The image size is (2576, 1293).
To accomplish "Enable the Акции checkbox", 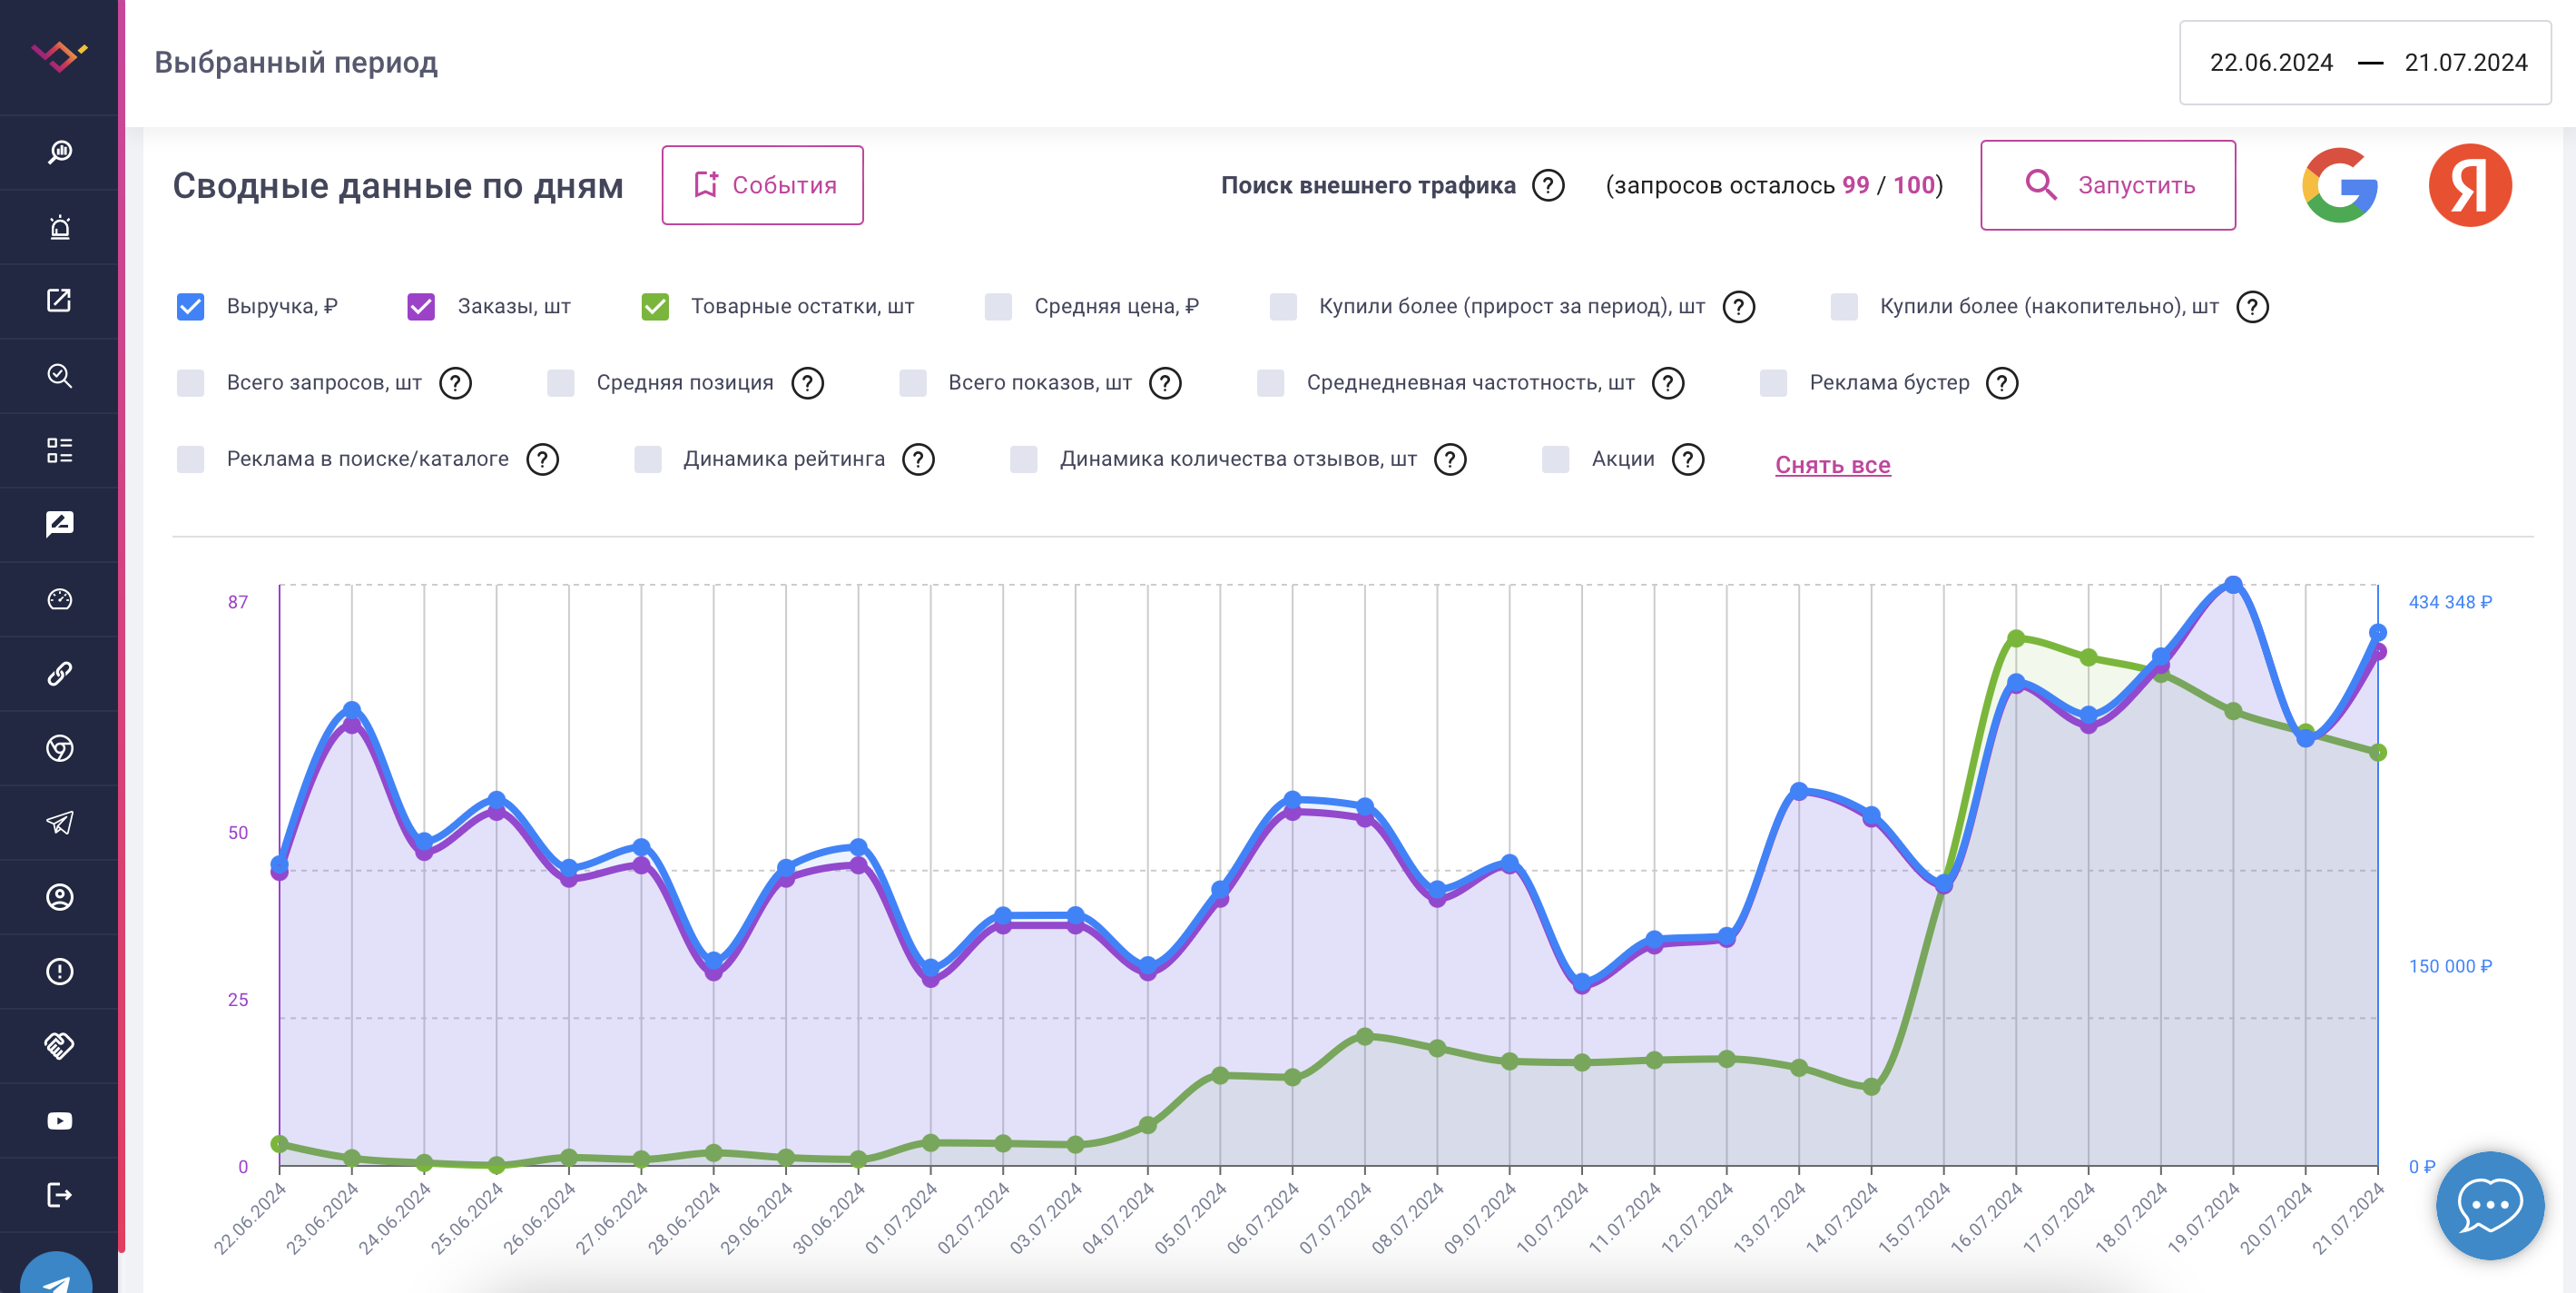I will [x=1556, y=460].
